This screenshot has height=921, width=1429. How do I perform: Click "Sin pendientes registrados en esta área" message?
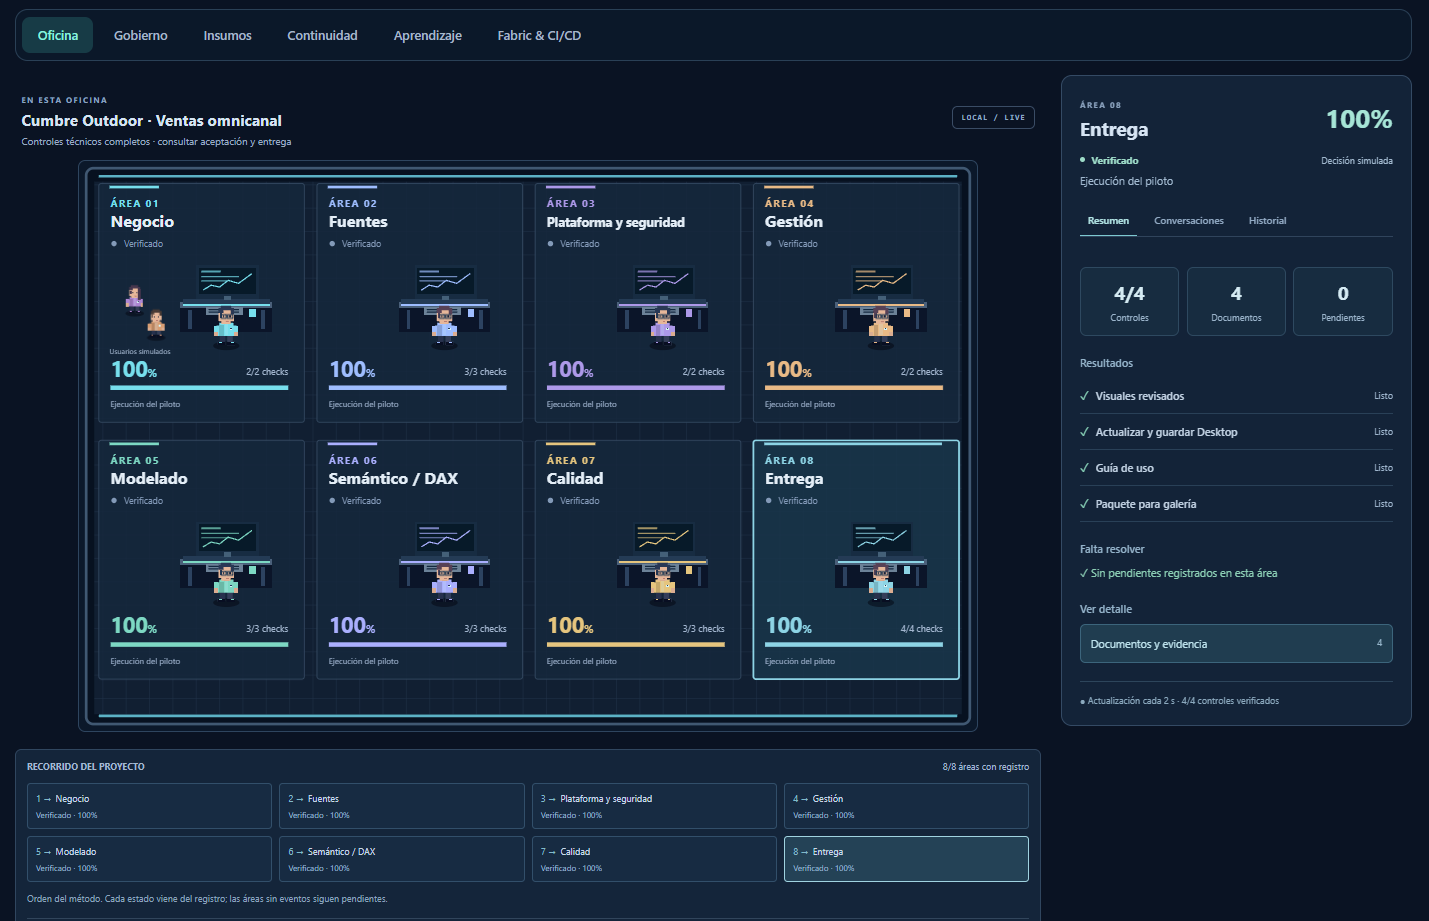coord(1178,573)
